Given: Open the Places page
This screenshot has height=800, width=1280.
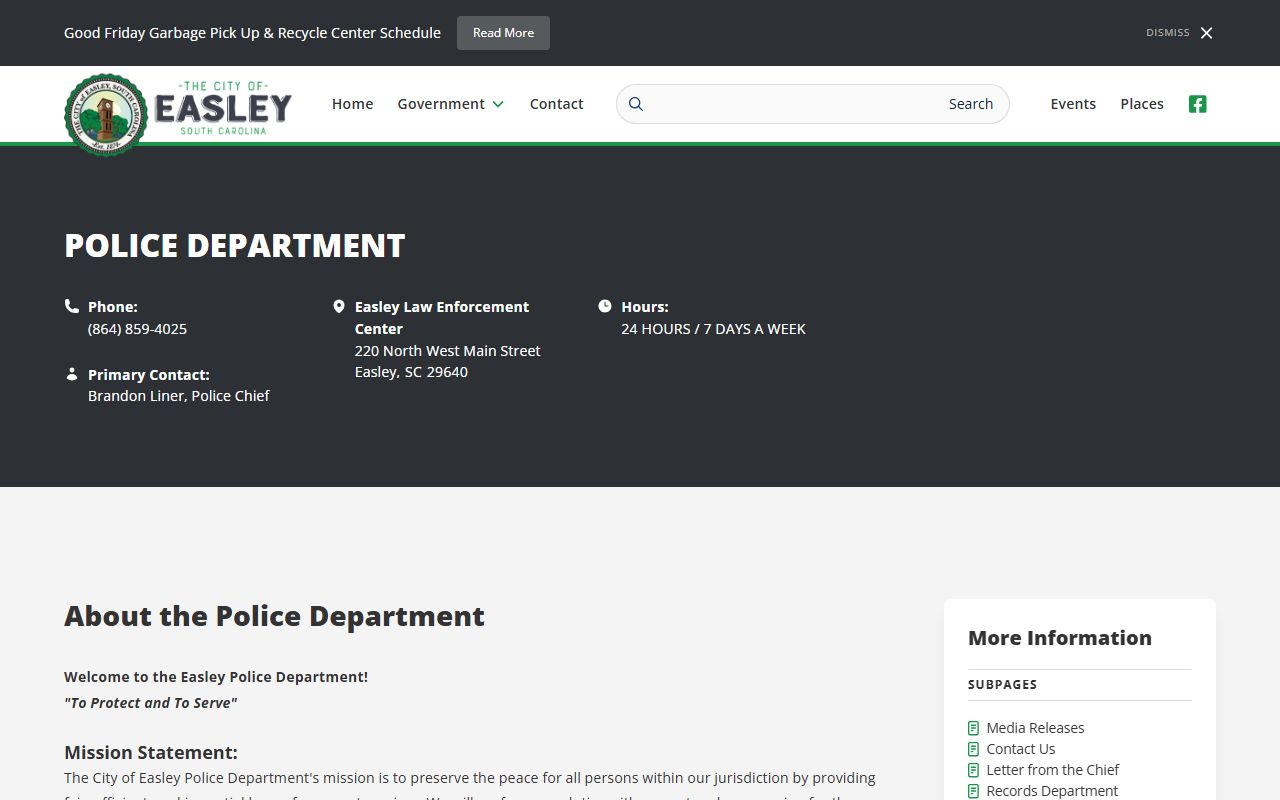Looking at the screenshot, I should [1142, 104].
